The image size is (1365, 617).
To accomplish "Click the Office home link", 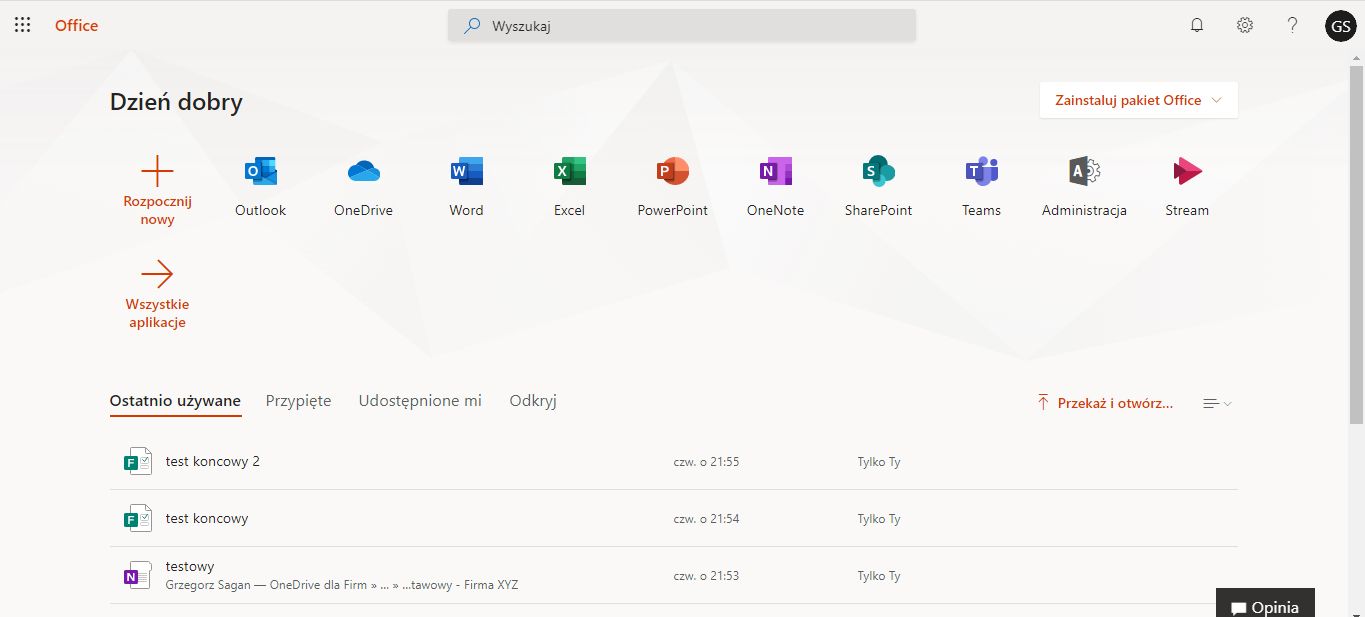I will point(76,25).
